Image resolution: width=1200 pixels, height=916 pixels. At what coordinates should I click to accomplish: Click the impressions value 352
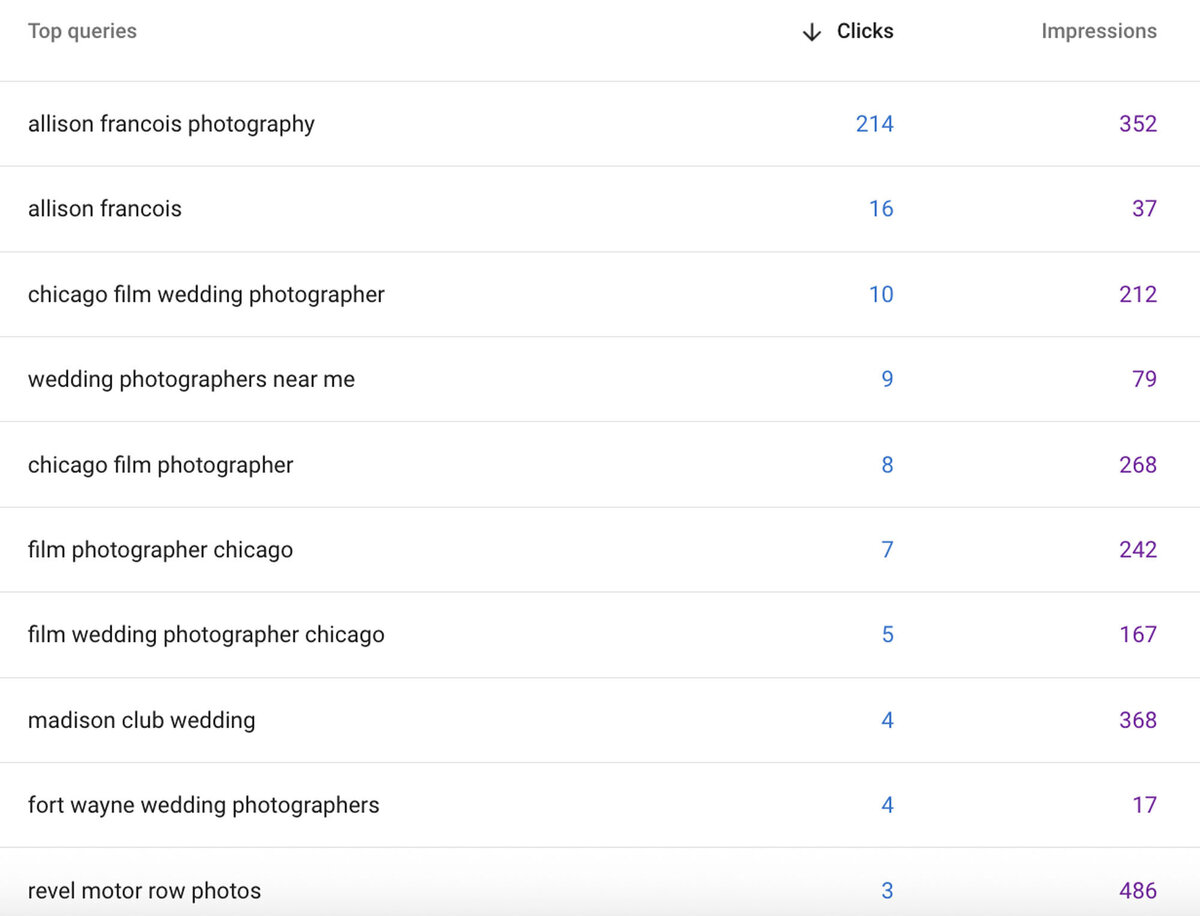(x=1140, y=124)
